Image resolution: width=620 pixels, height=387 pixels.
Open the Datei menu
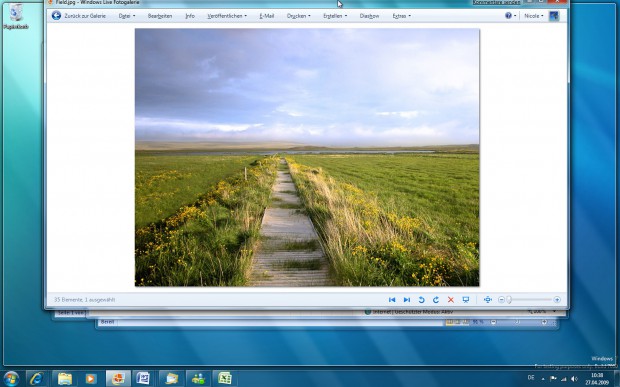point(127,16)
